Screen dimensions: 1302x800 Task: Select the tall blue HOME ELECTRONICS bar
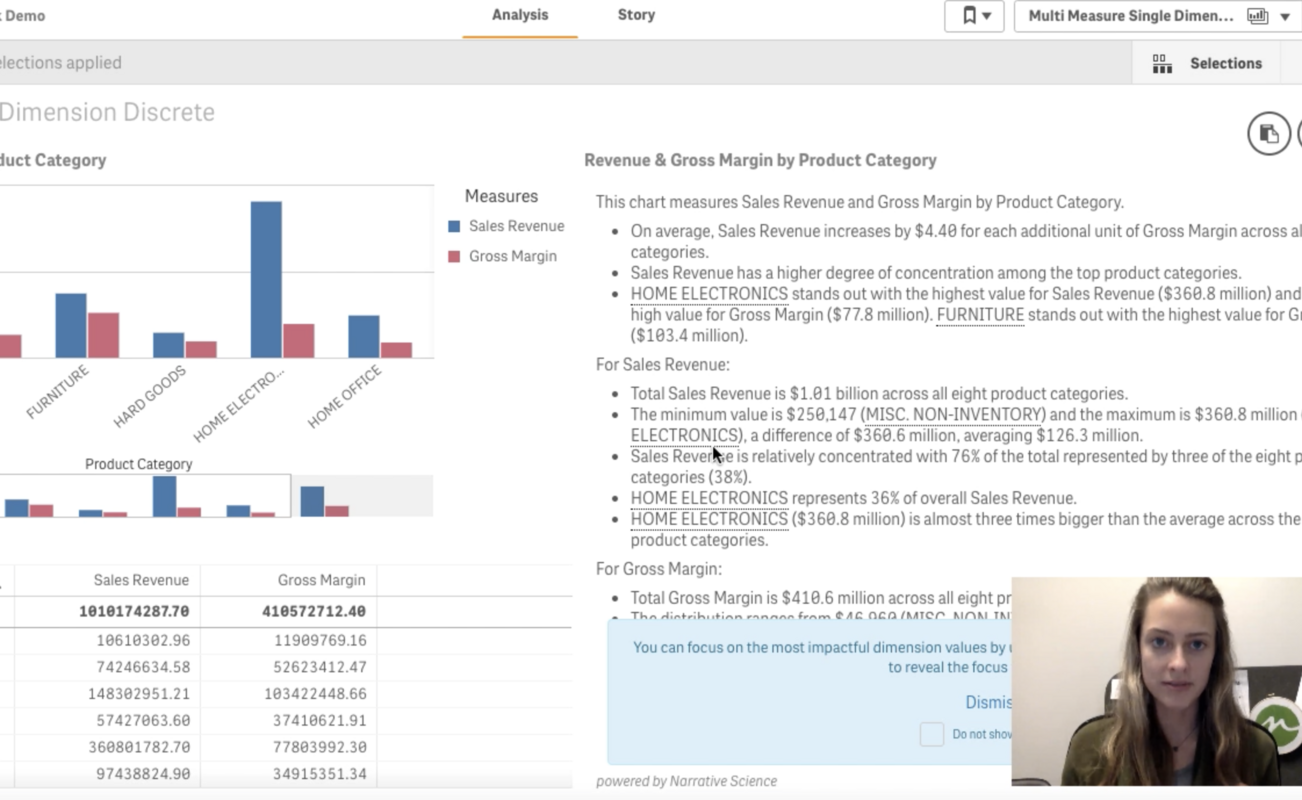coord(266,279)
